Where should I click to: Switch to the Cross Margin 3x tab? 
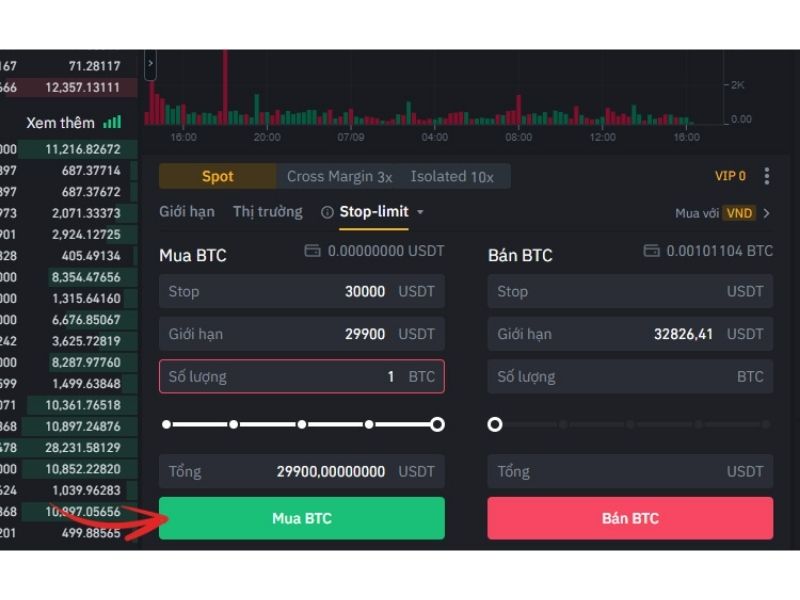[339, 177]
